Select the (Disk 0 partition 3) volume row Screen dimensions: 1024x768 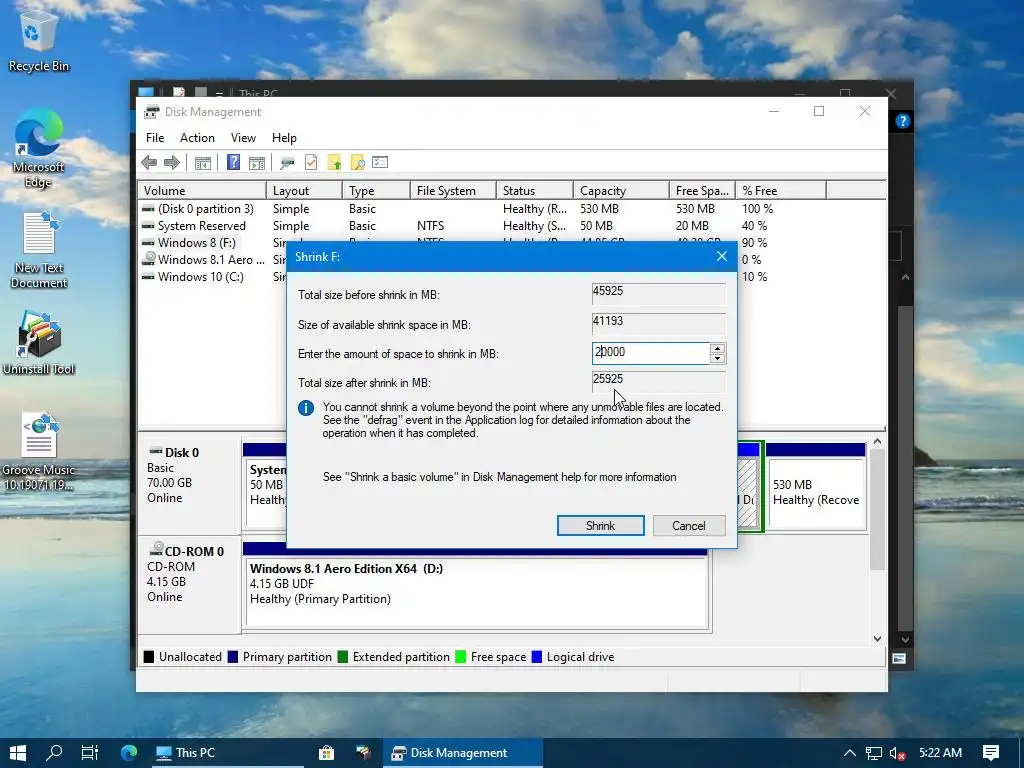(512, 209)
